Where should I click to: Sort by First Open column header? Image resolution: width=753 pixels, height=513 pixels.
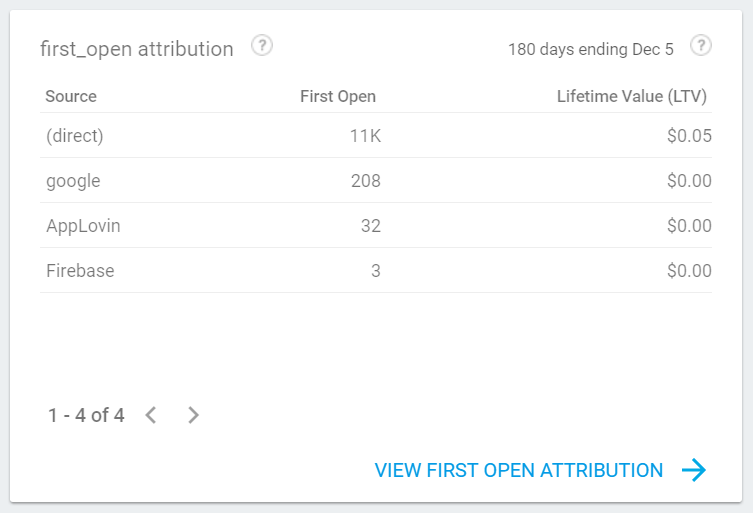(338, 97)
